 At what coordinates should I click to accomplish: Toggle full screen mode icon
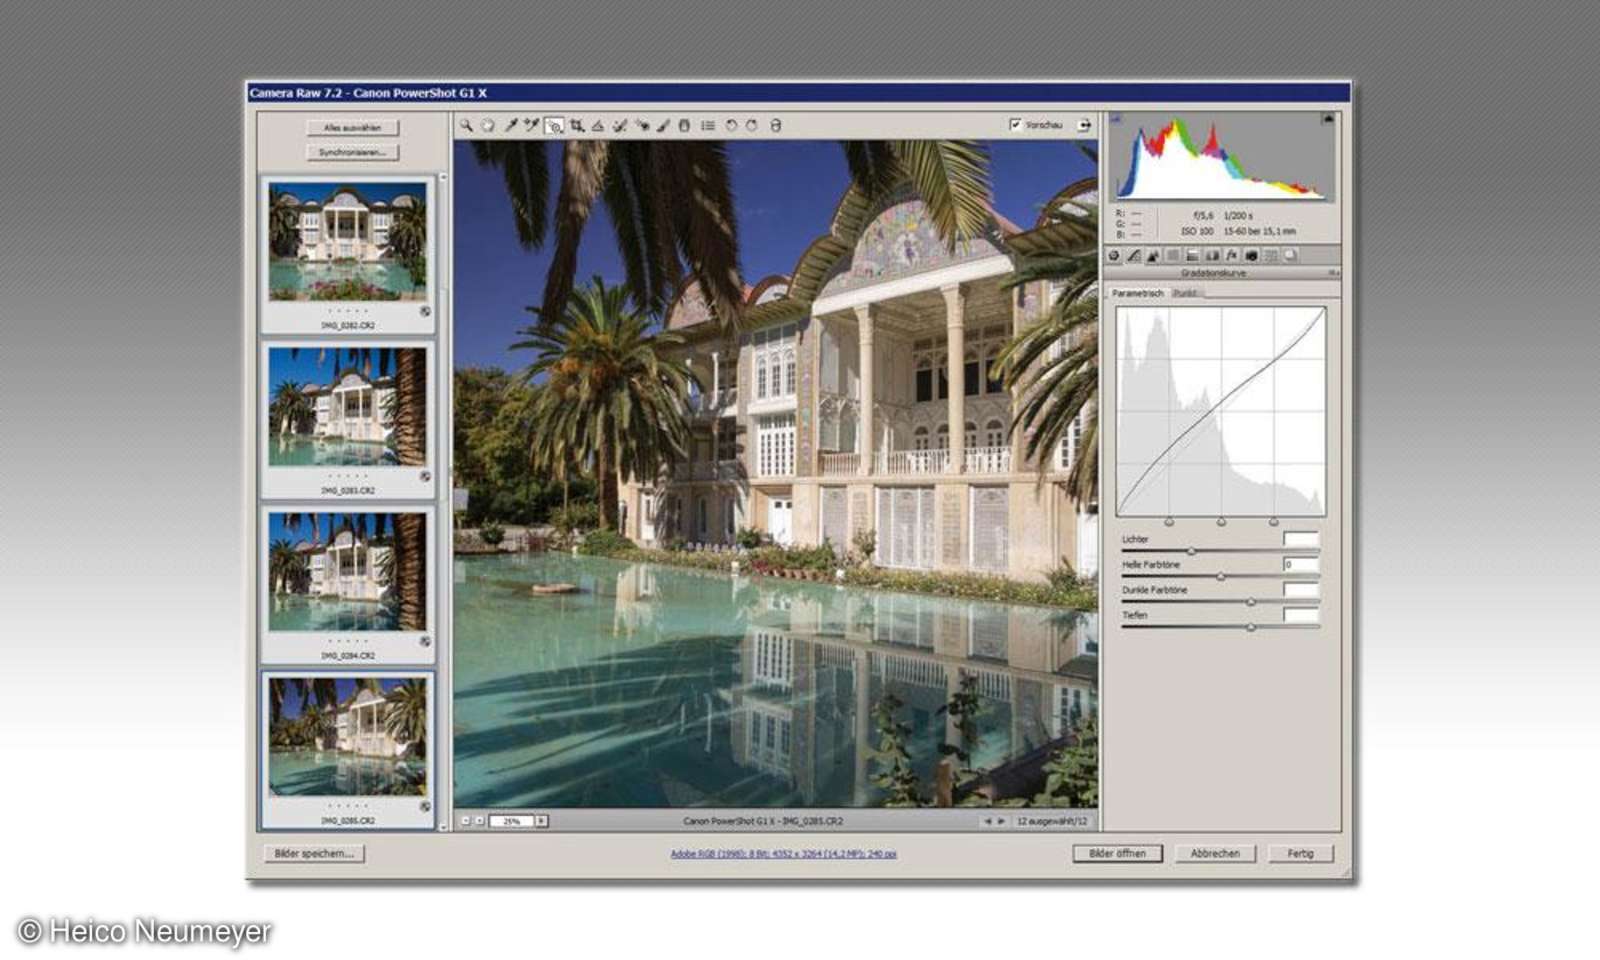tap(1084, 125)
